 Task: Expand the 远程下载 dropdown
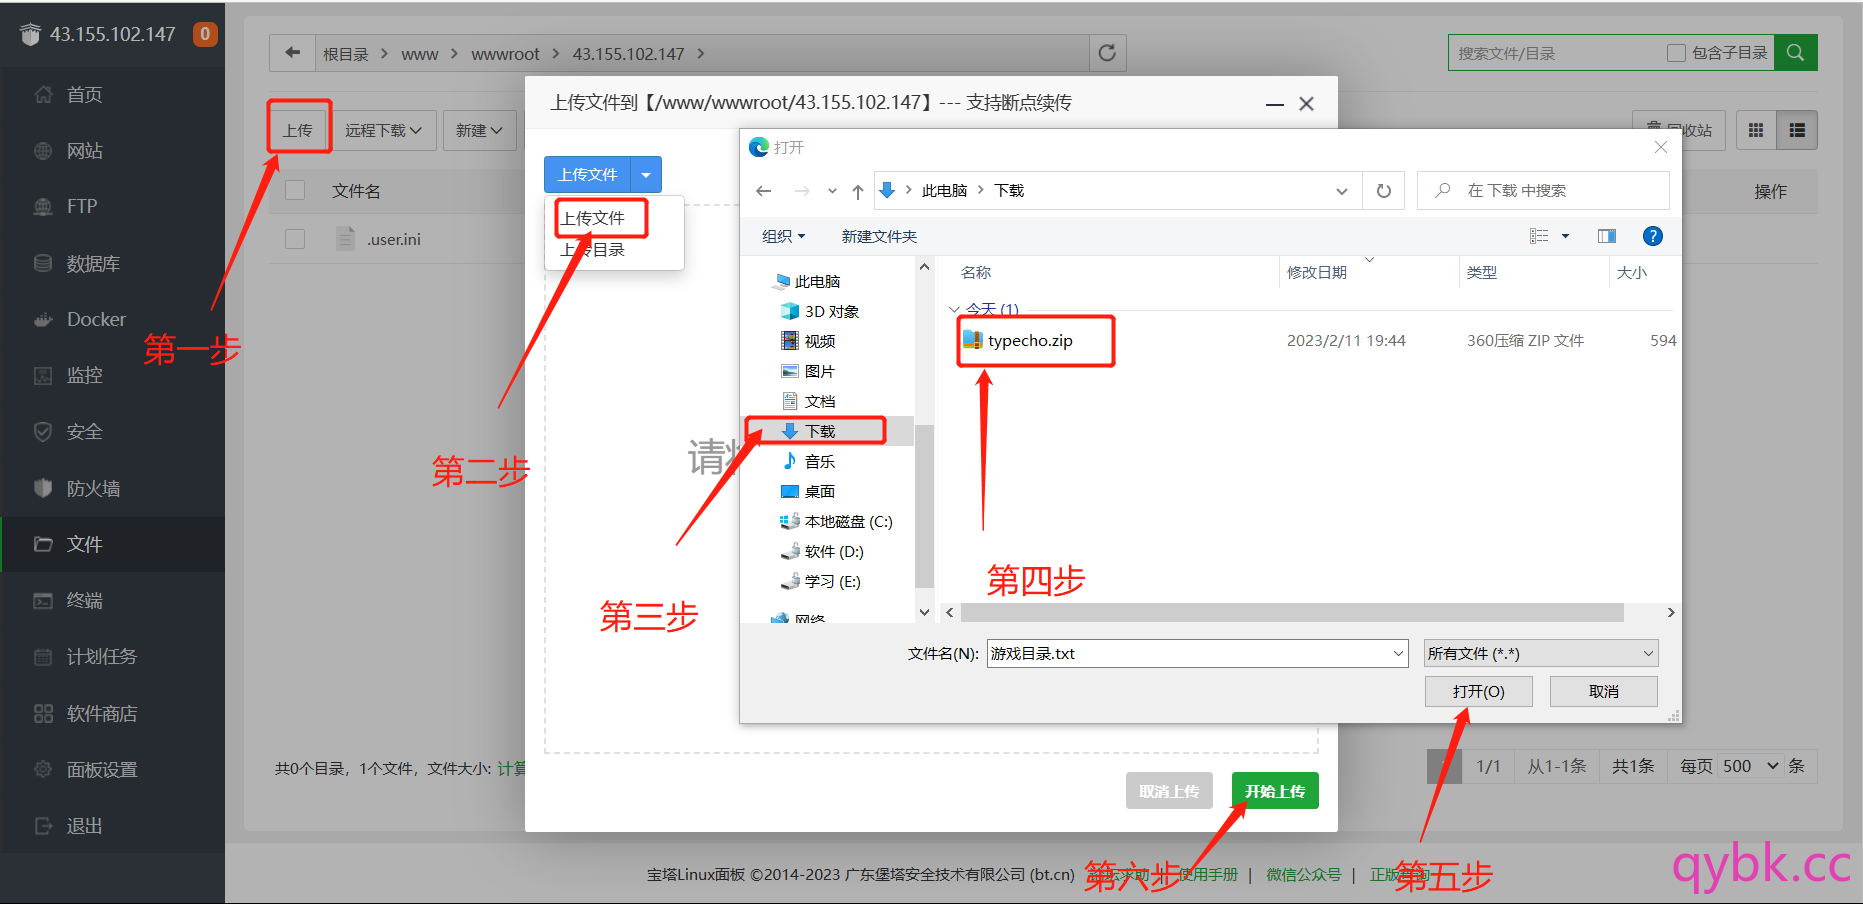[x=384, y=130]
